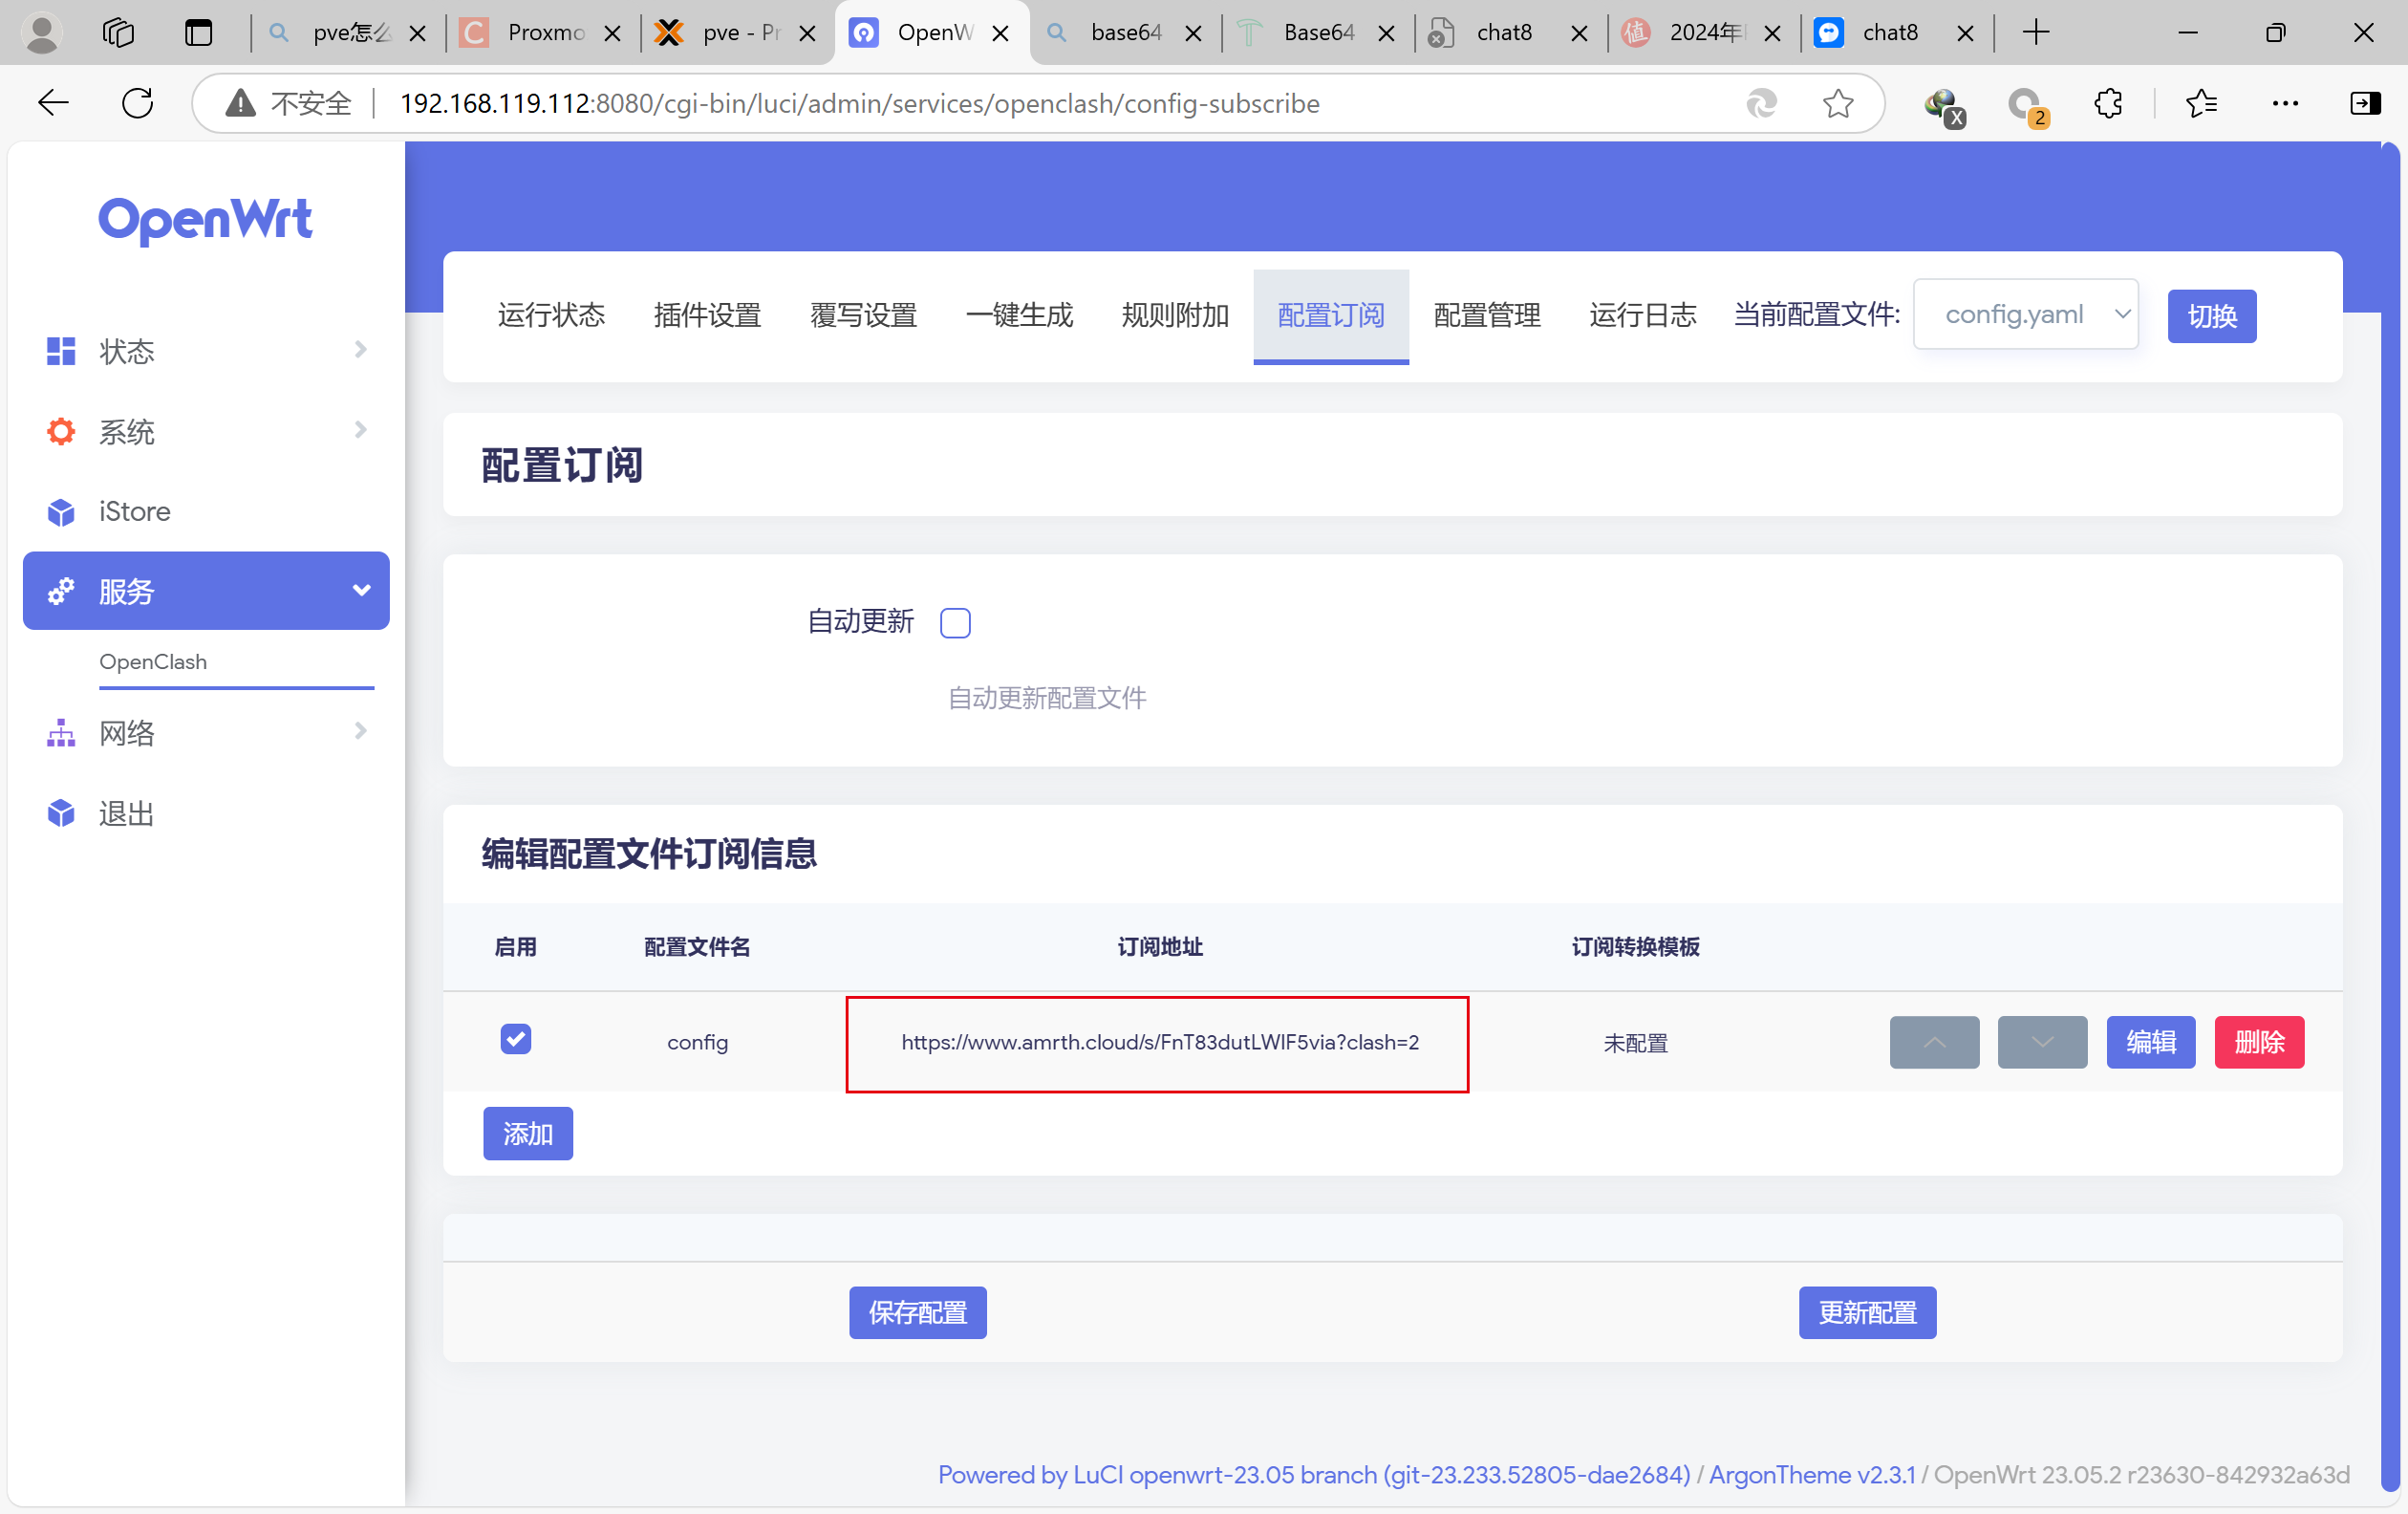
Task: Open the browser settings and more menu
Action: (2285, 103)
